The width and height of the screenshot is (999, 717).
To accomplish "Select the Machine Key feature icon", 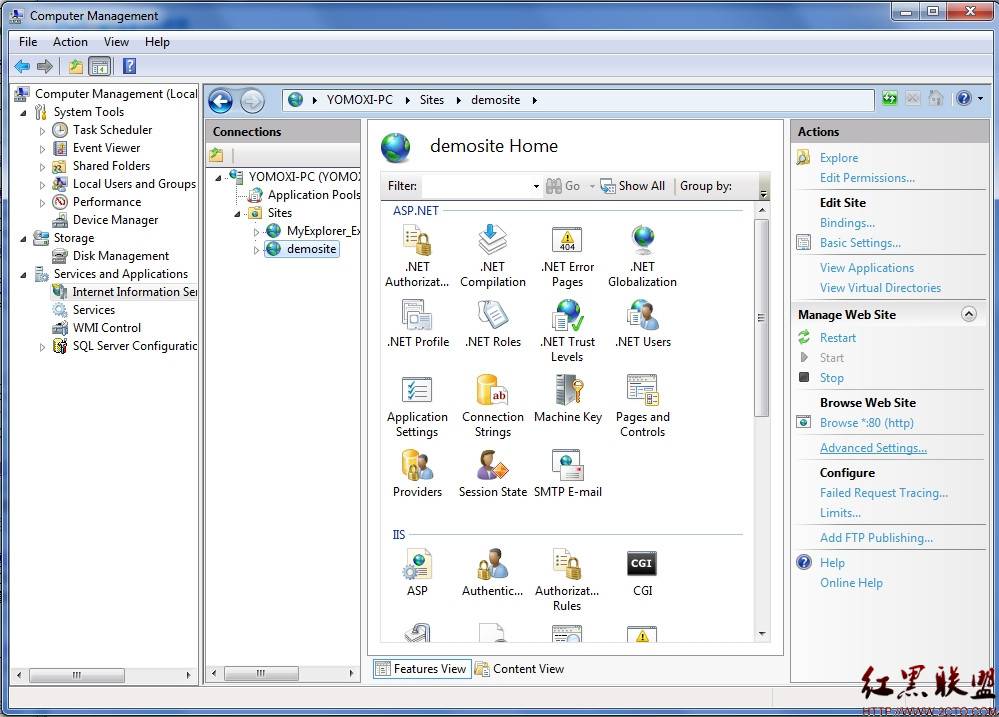I will [x=567, y=391].
